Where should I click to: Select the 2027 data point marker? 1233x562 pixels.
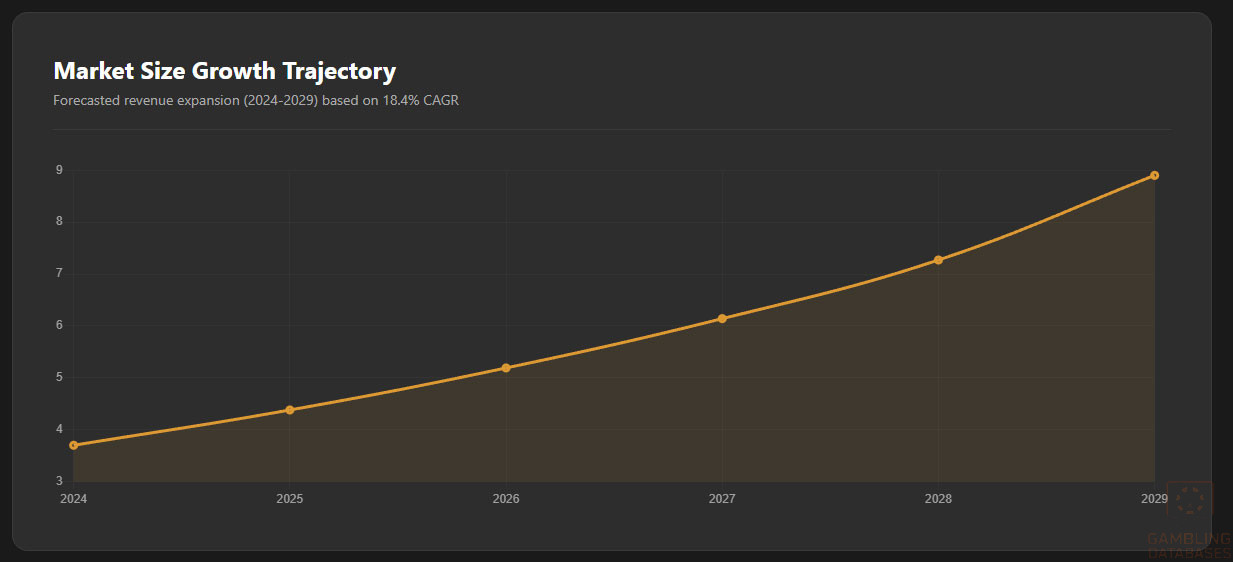722,319
